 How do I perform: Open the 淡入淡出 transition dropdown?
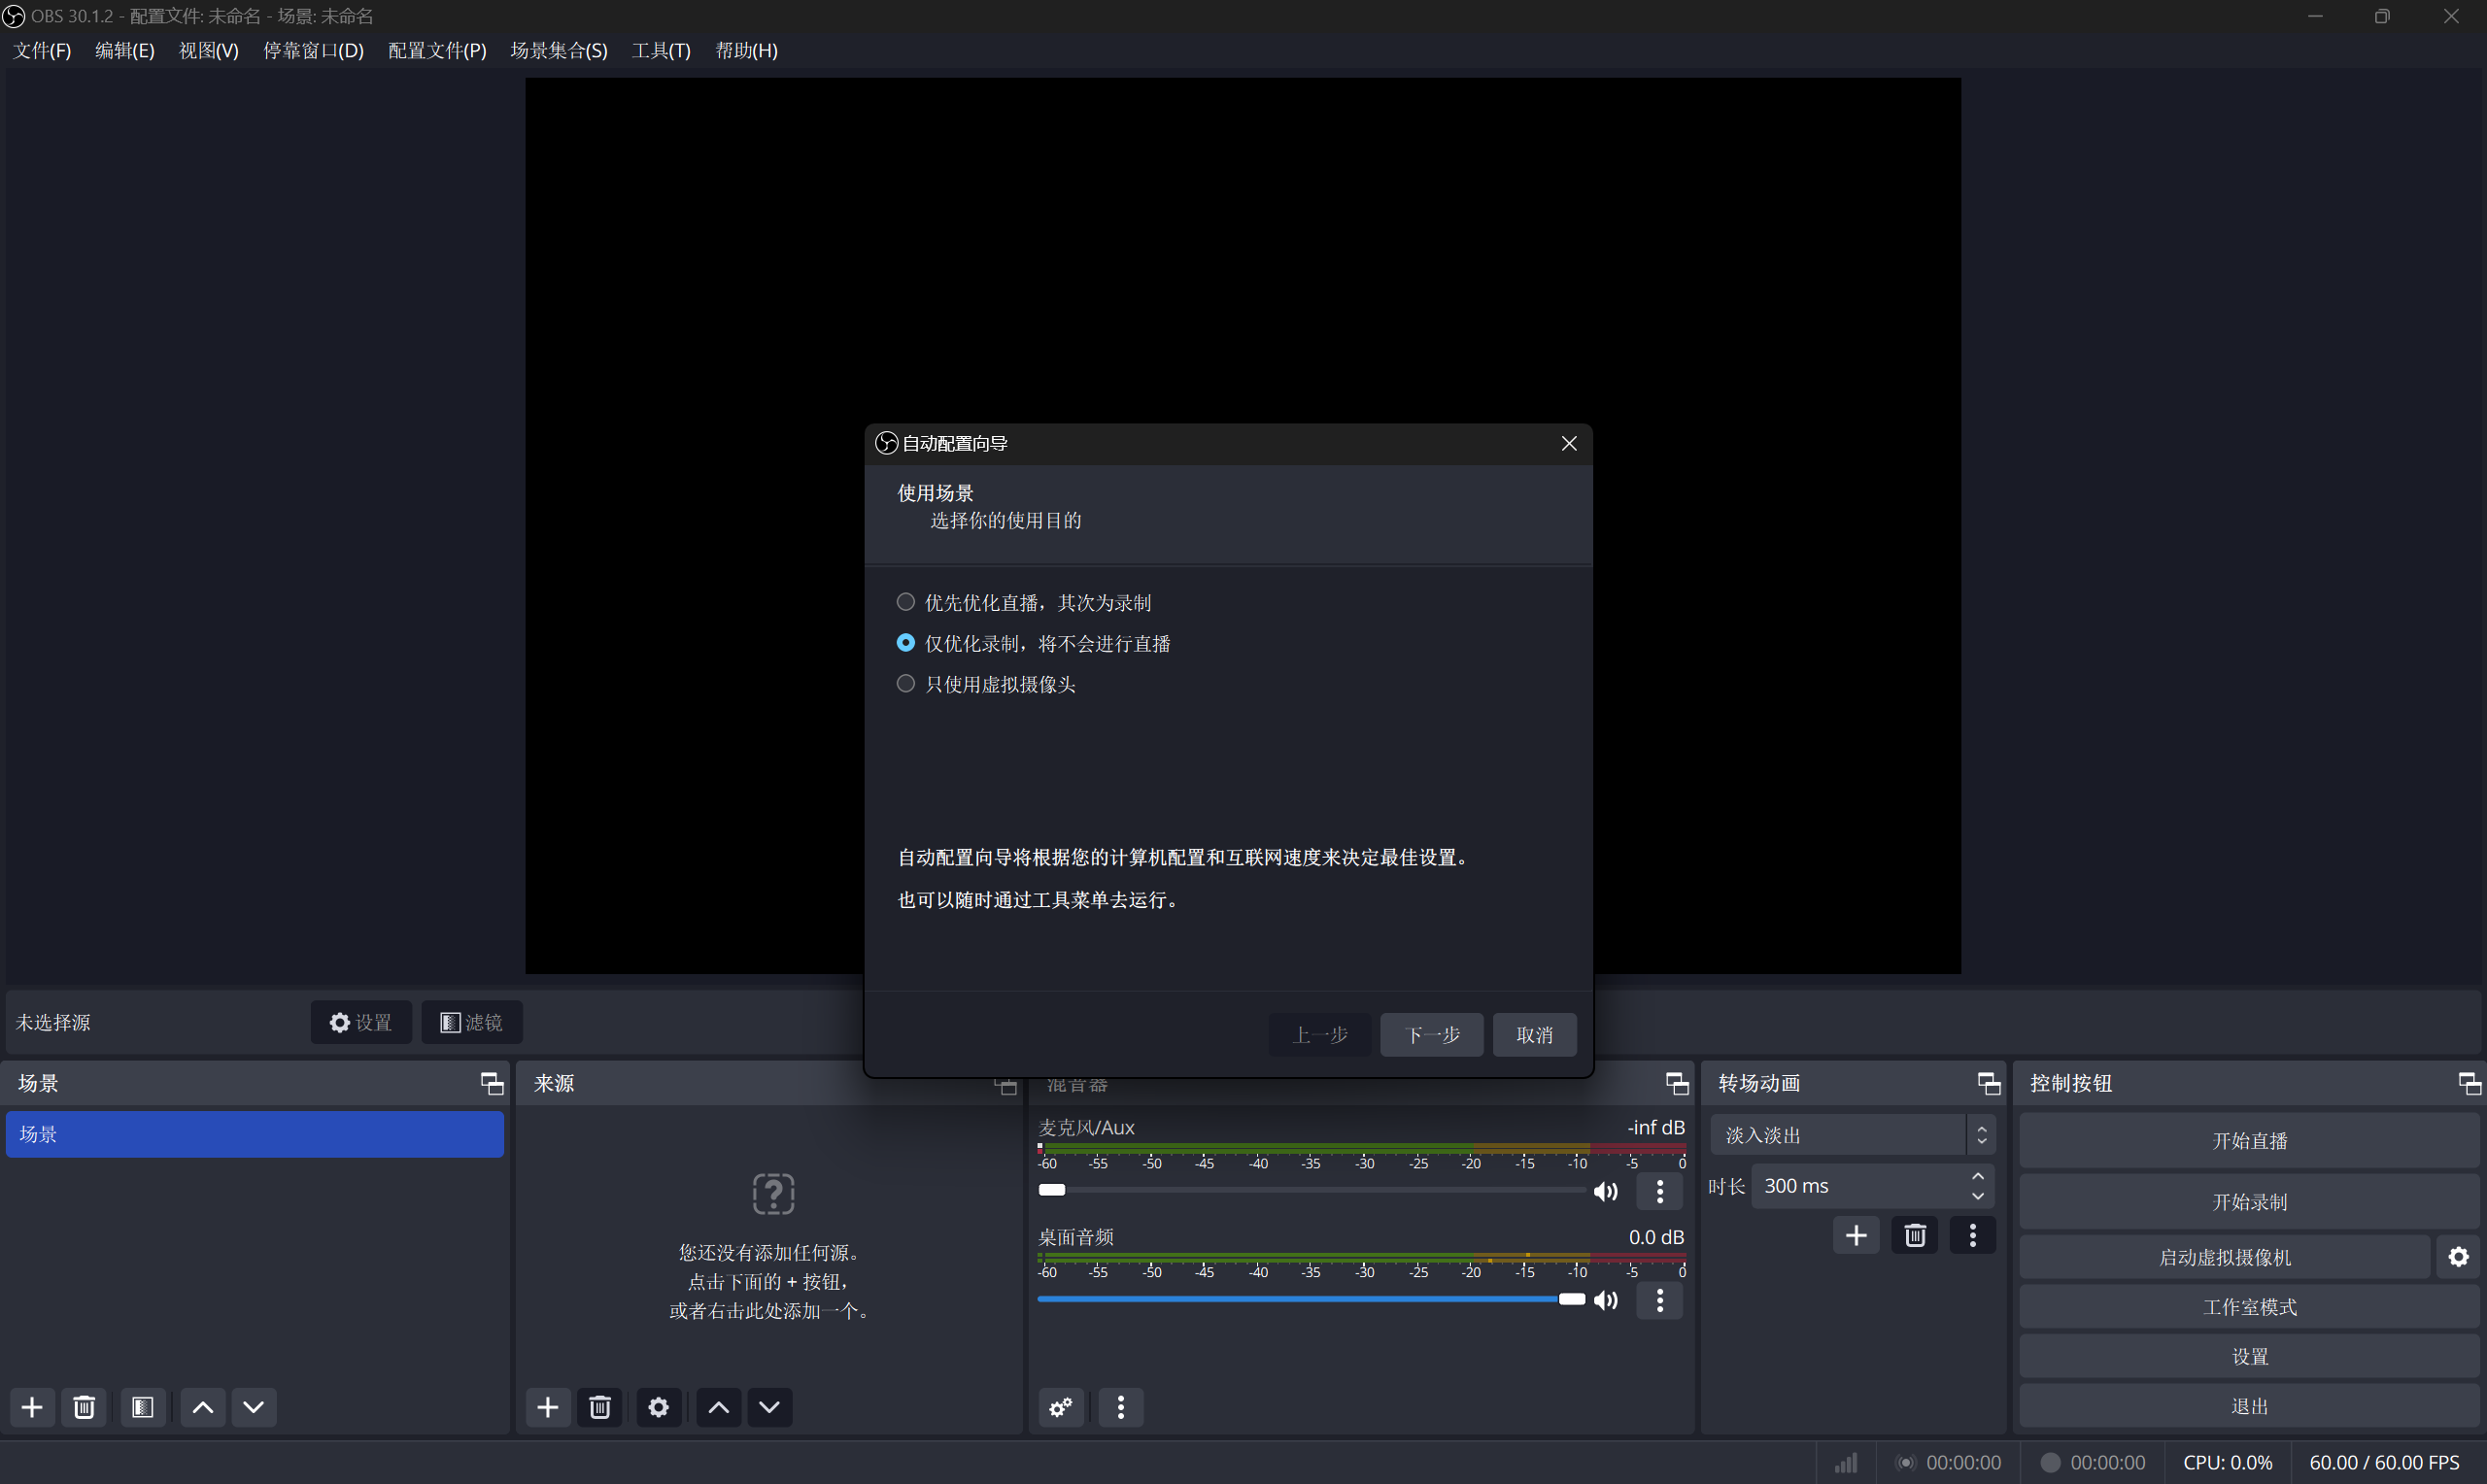pos(1852,1135)
